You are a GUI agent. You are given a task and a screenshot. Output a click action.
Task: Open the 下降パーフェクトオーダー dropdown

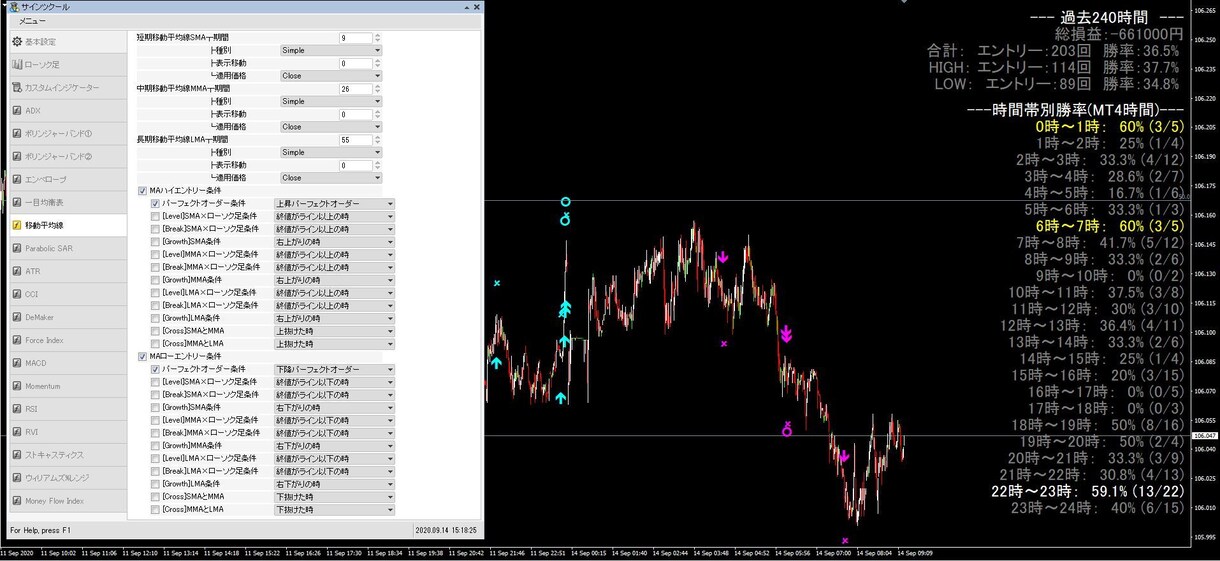334,369
